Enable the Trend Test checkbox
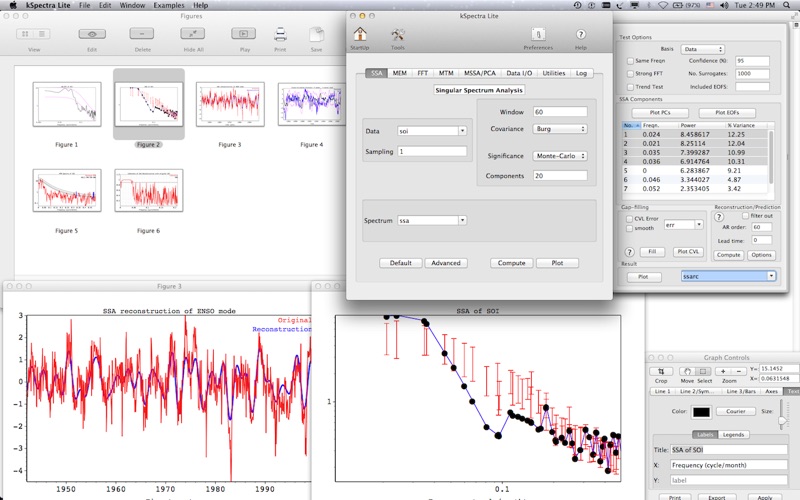Screen dimensions: 800x500 click(x=630, y=87)
